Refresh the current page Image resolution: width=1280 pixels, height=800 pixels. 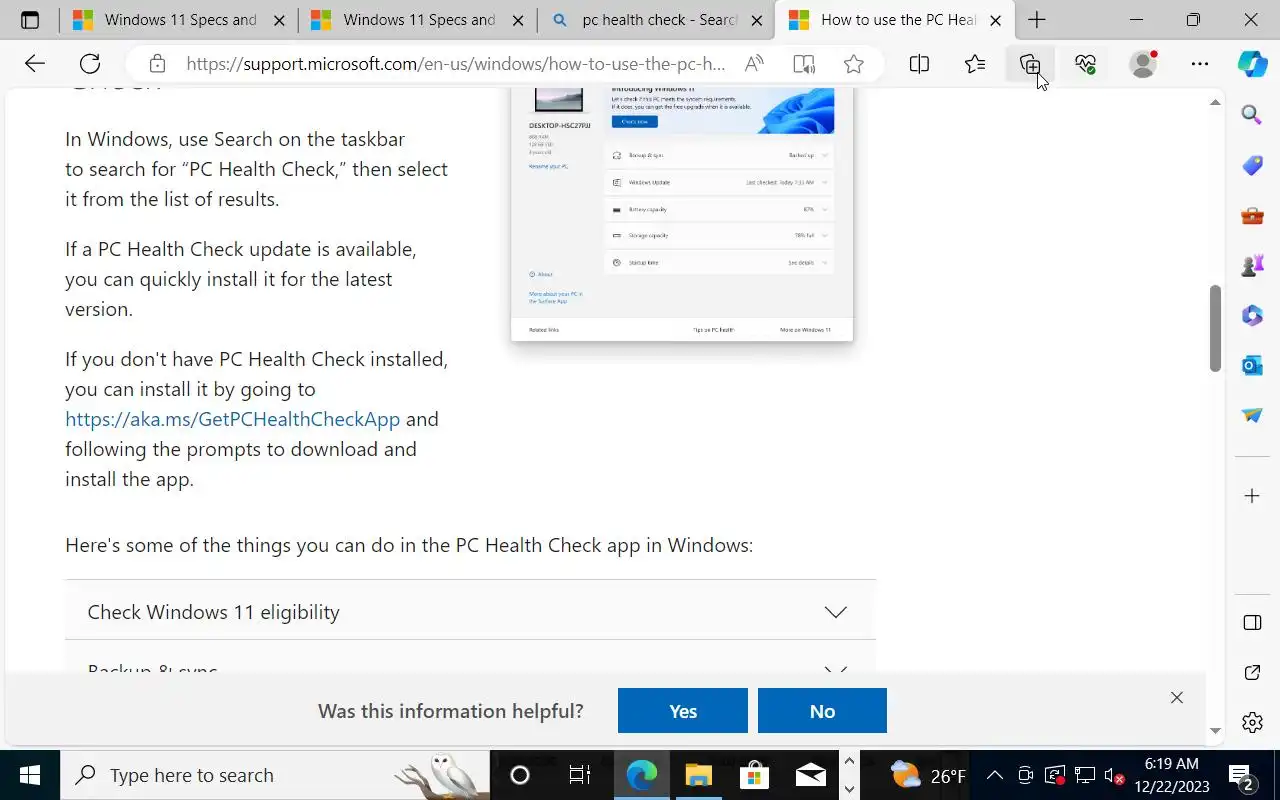tap(90, 64)
